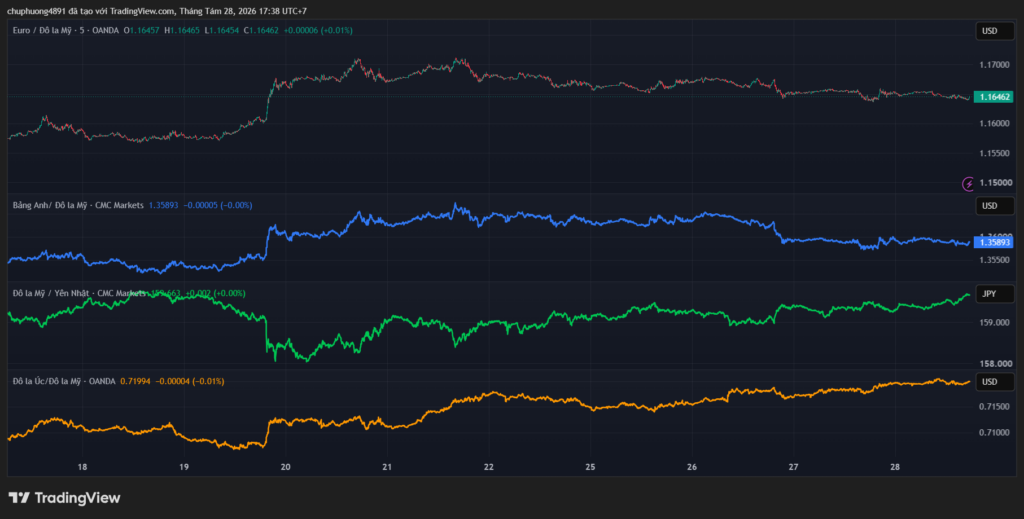The height and width of the screenshot is (519, 1024).
Task: Open the USD currency selector in the Bảng Anh pane
Action: [x=995, y=206]
